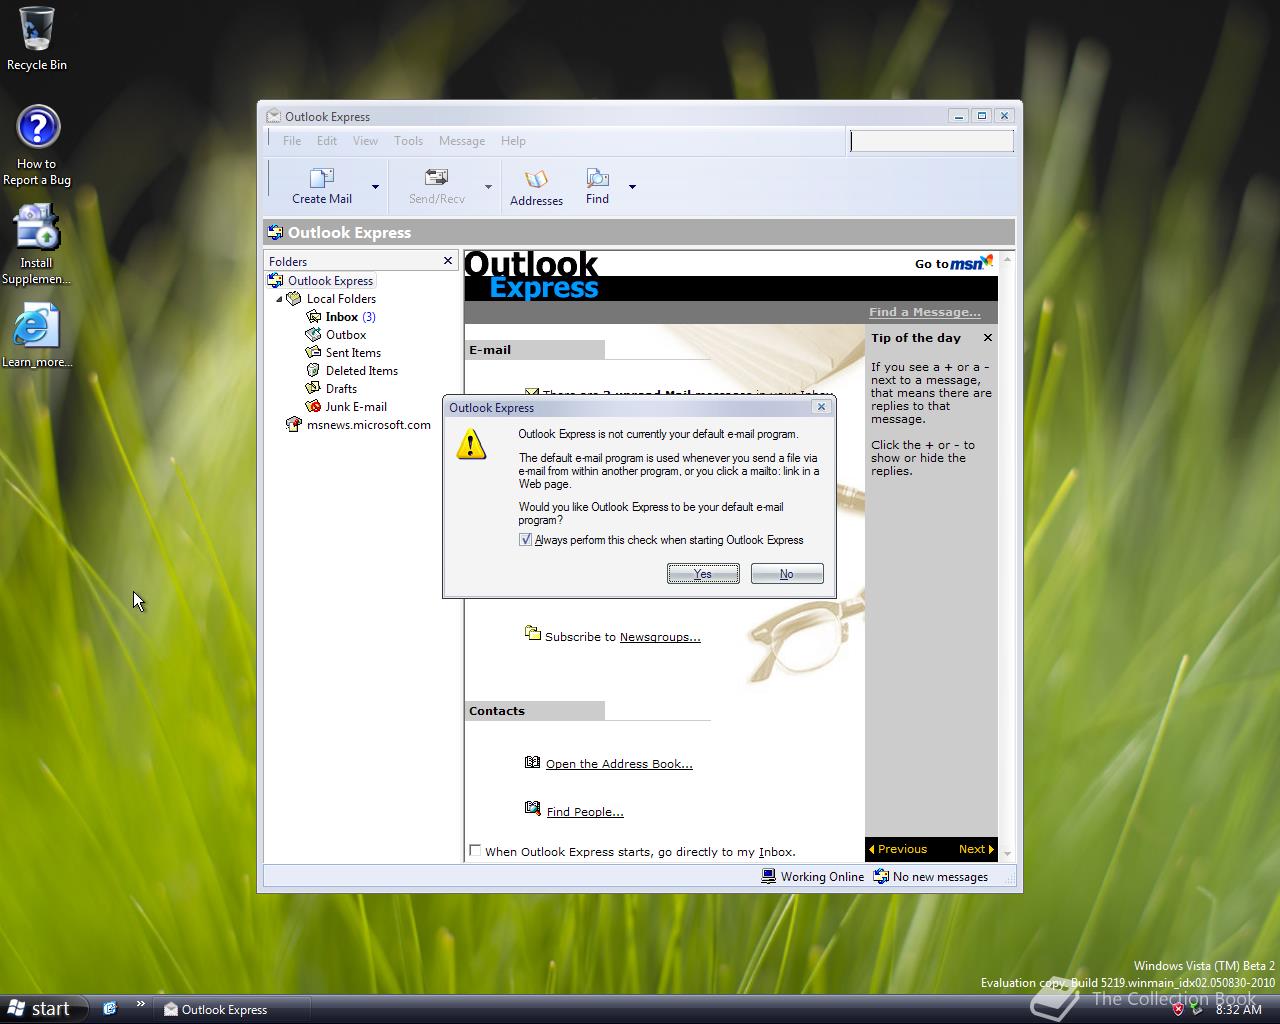Select Install Supplemental desktop icon
The width and height of the screenshot is (1280, 1024).
coord(37,226)
